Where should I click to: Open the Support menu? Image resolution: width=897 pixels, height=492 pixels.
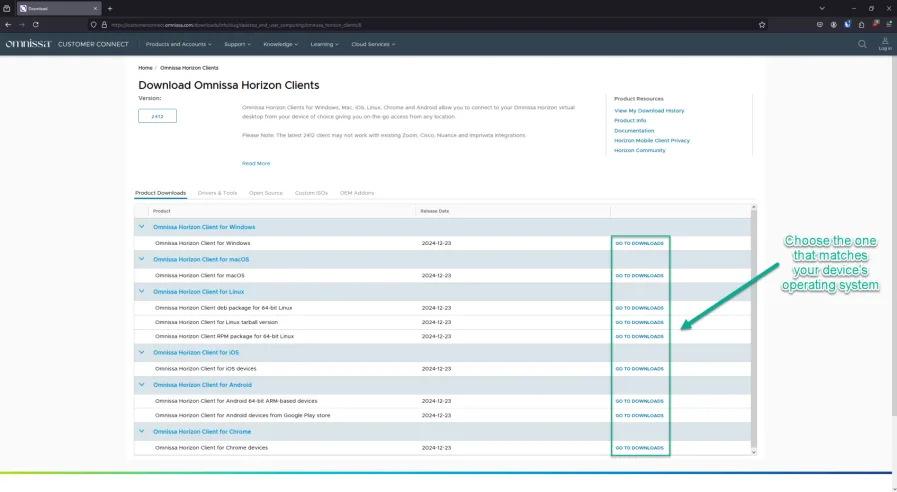[x=237, y=44]
